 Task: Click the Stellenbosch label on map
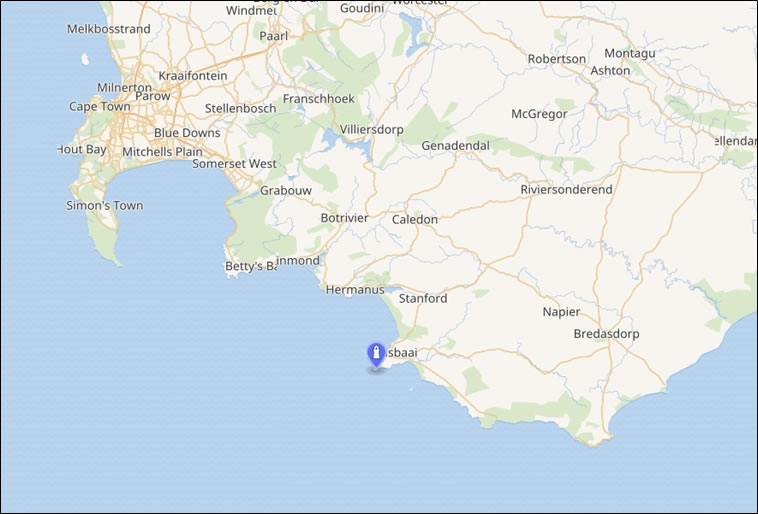(x=240, y=108)
